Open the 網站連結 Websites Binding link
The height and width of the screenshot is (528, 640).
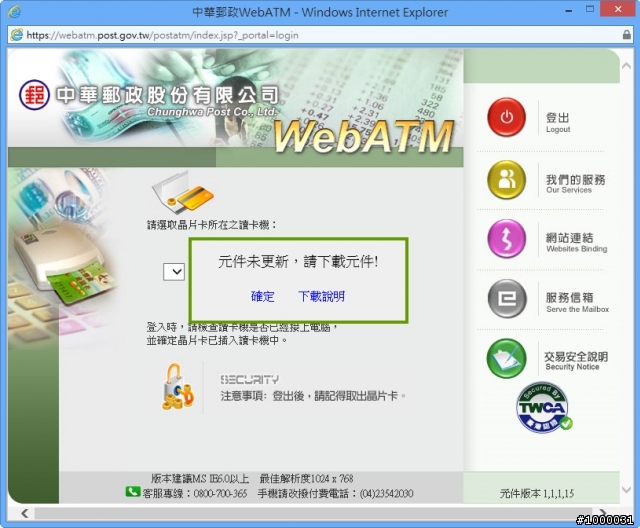pyautogui.click(x=576, y=242)
